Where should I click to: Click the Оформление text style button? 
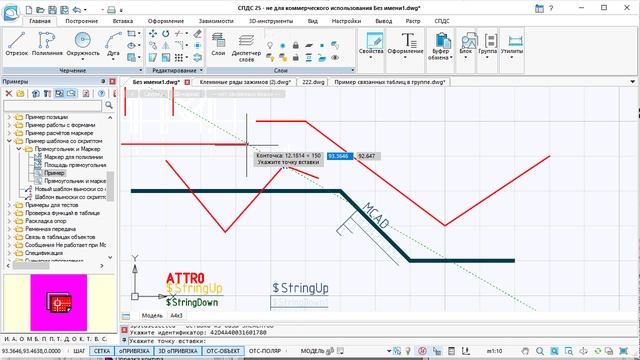coord(405,45)
